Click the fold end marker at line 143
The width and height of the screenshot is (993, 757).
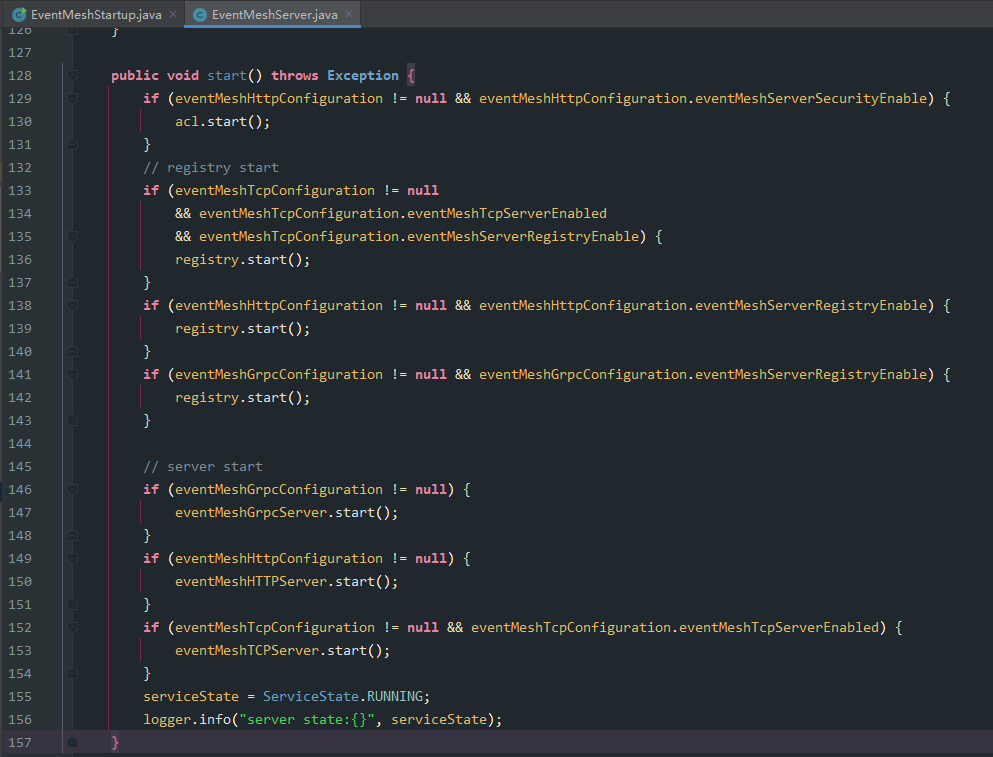pos(73,421)
